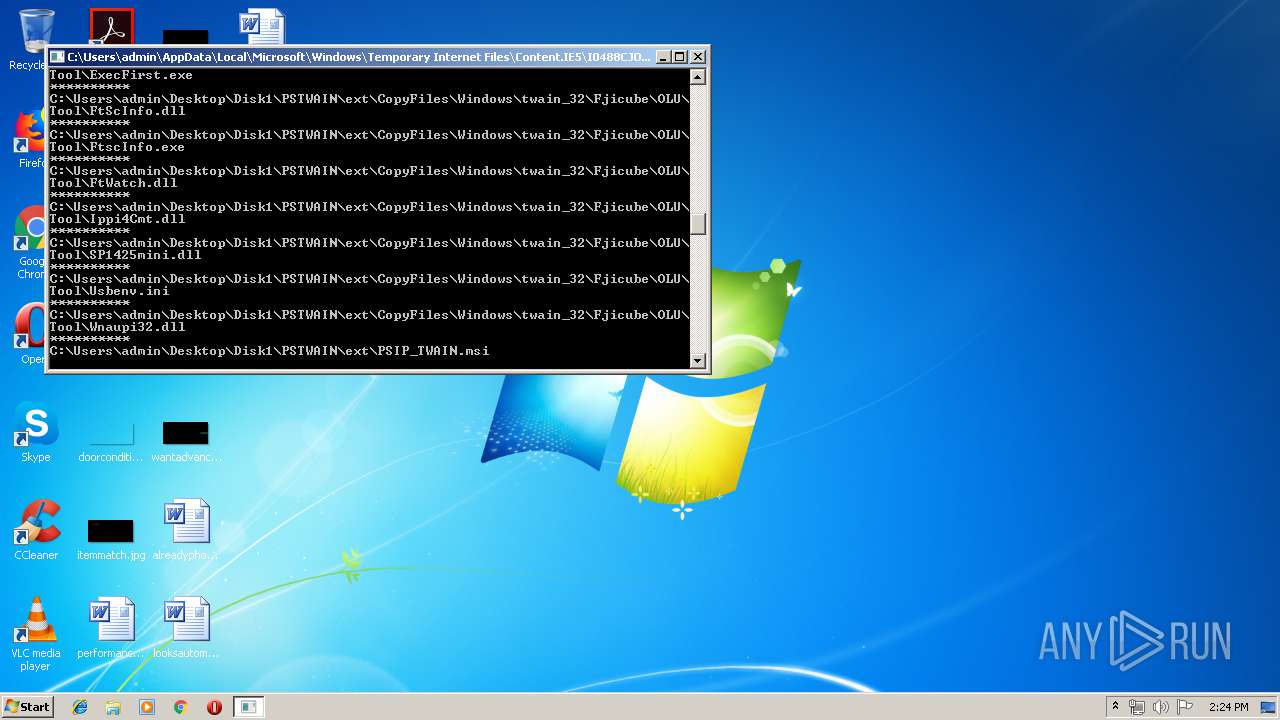Click the PSIP_TWAIN.msi path line
1280x720 pixels.
click(269, 351)
